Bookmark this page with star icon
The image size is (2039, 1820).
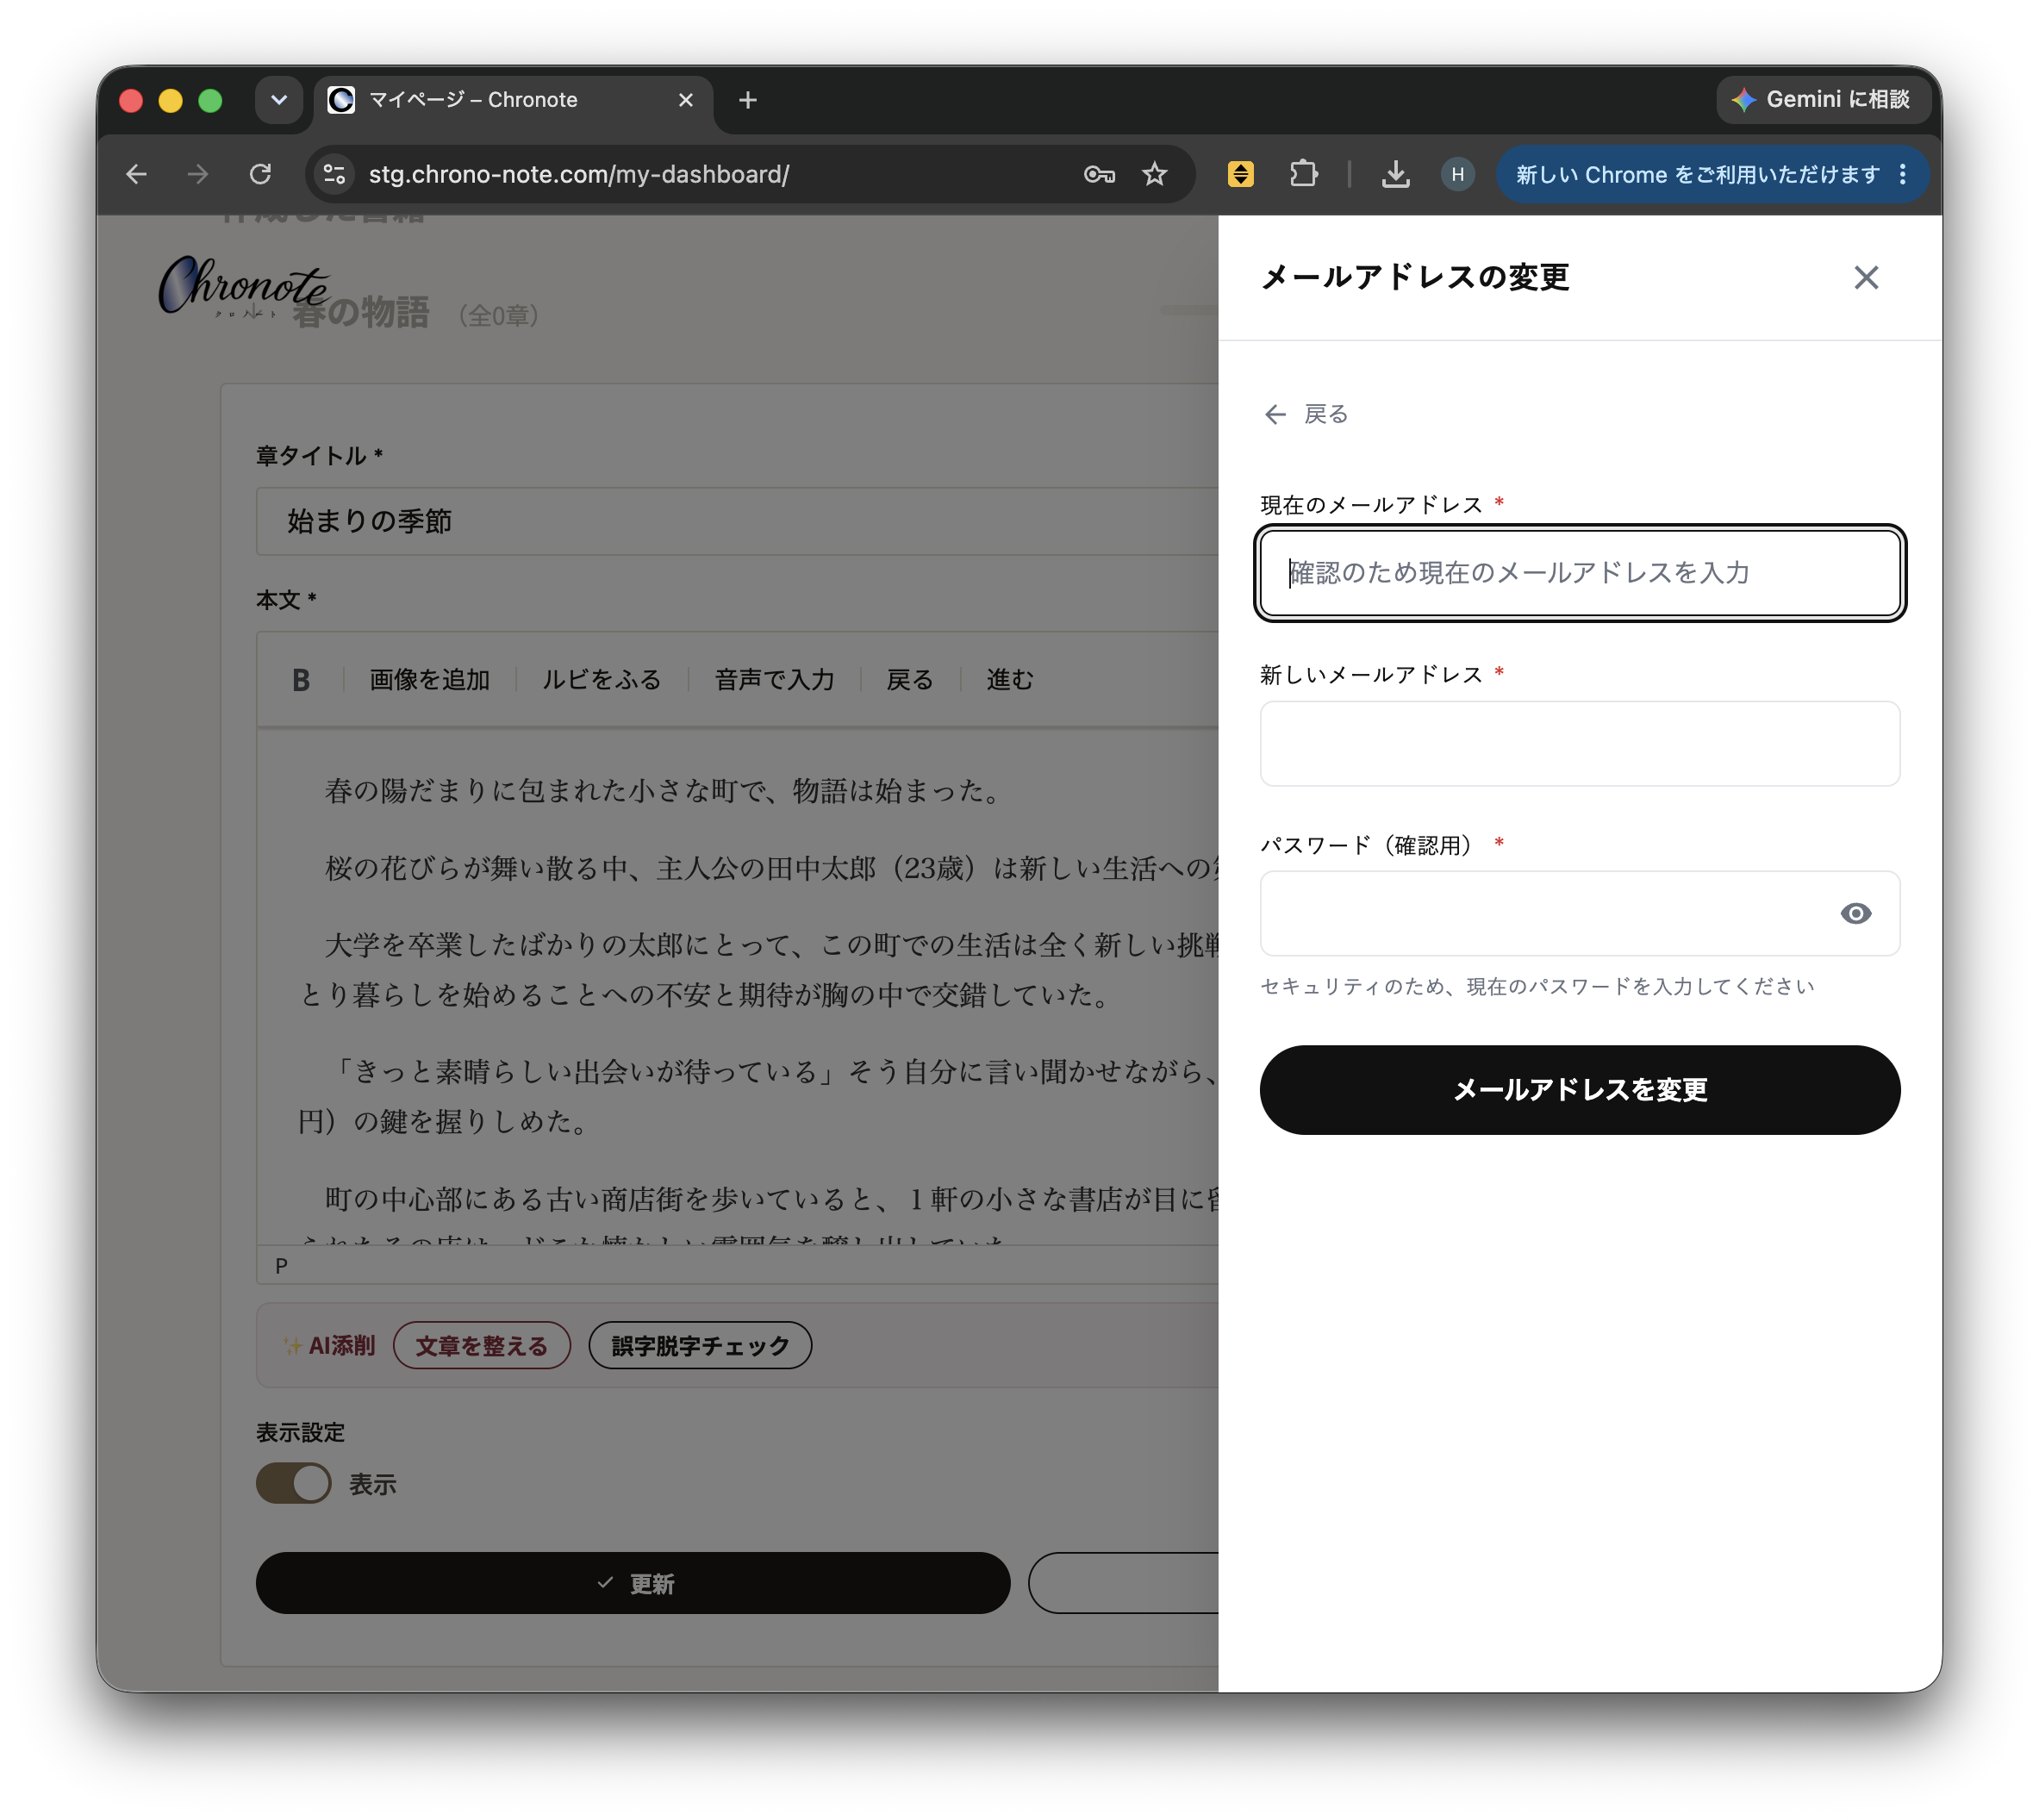pyautogui.click(x=1155, y=174)
